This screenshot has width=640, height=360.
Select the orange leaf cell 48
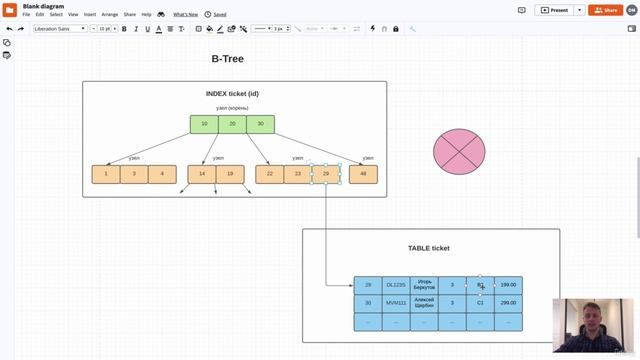(363, 174)
